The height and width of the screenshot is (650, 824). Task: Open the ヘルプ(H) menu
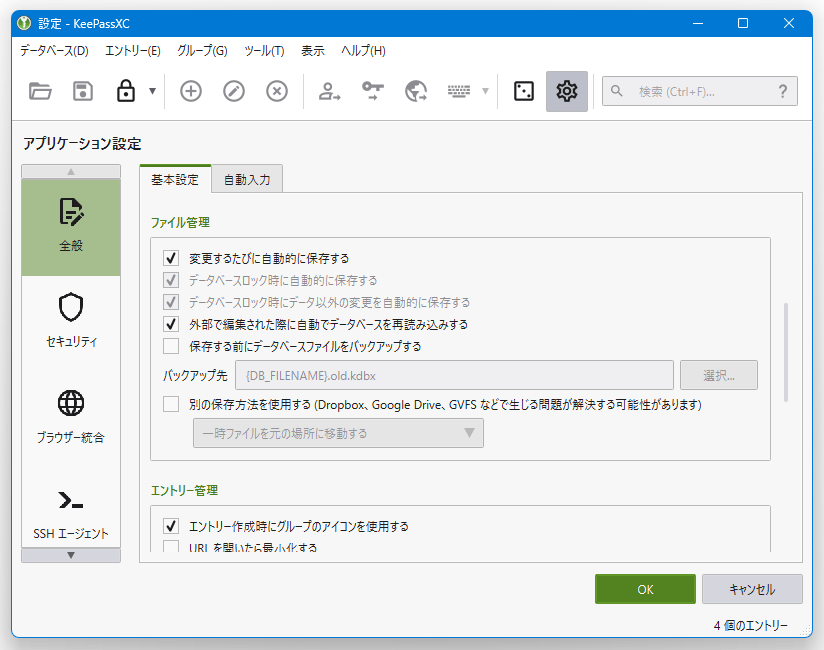point(363,50)
